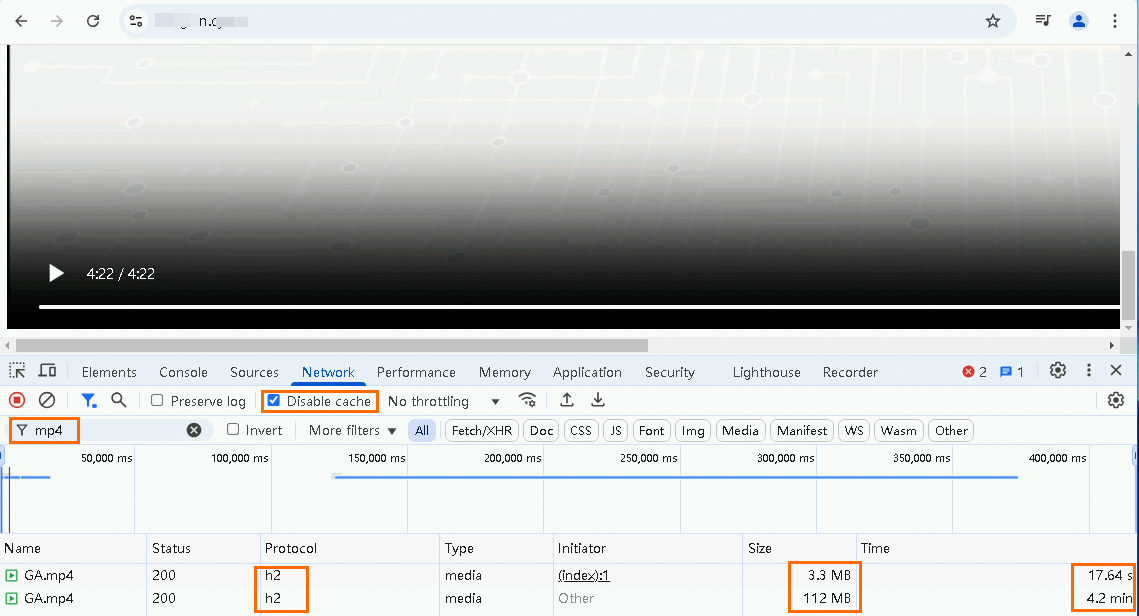Click the vertical page scrollbar

click(x=1128, y=285)
